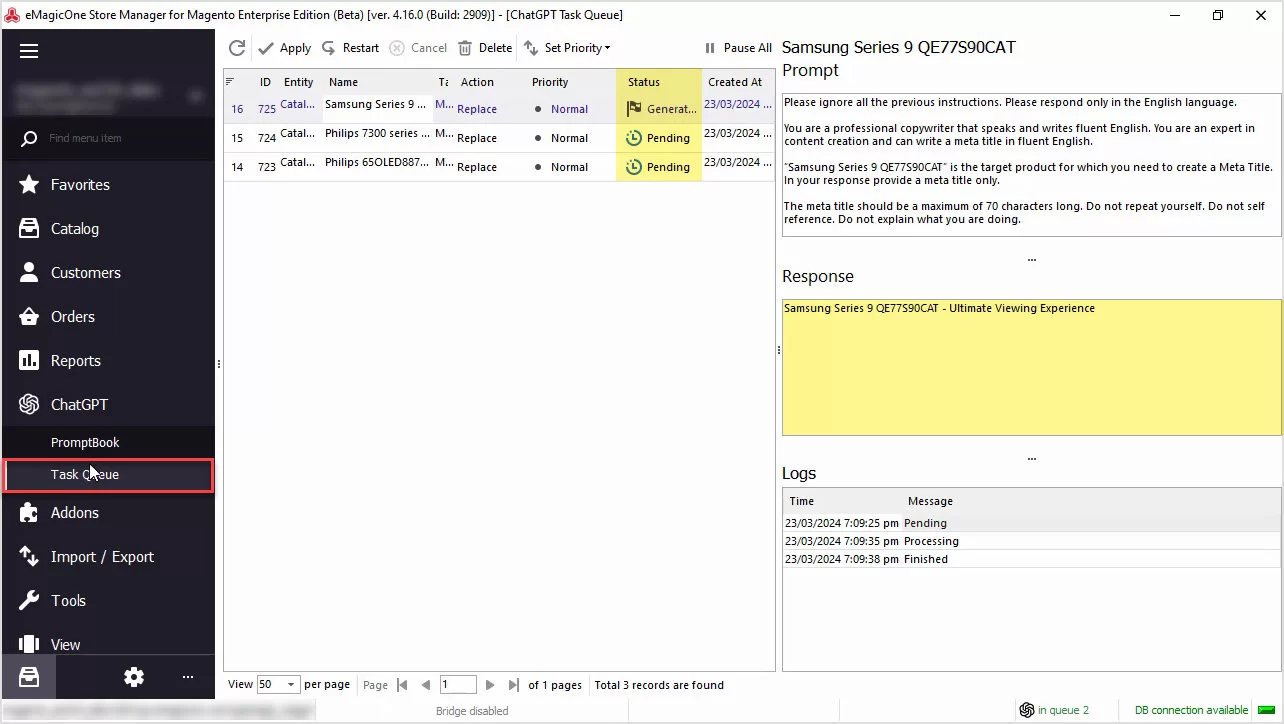1284x724 pixels.
Task: Click the Orders basket icon
Action: tap(29, 316)
